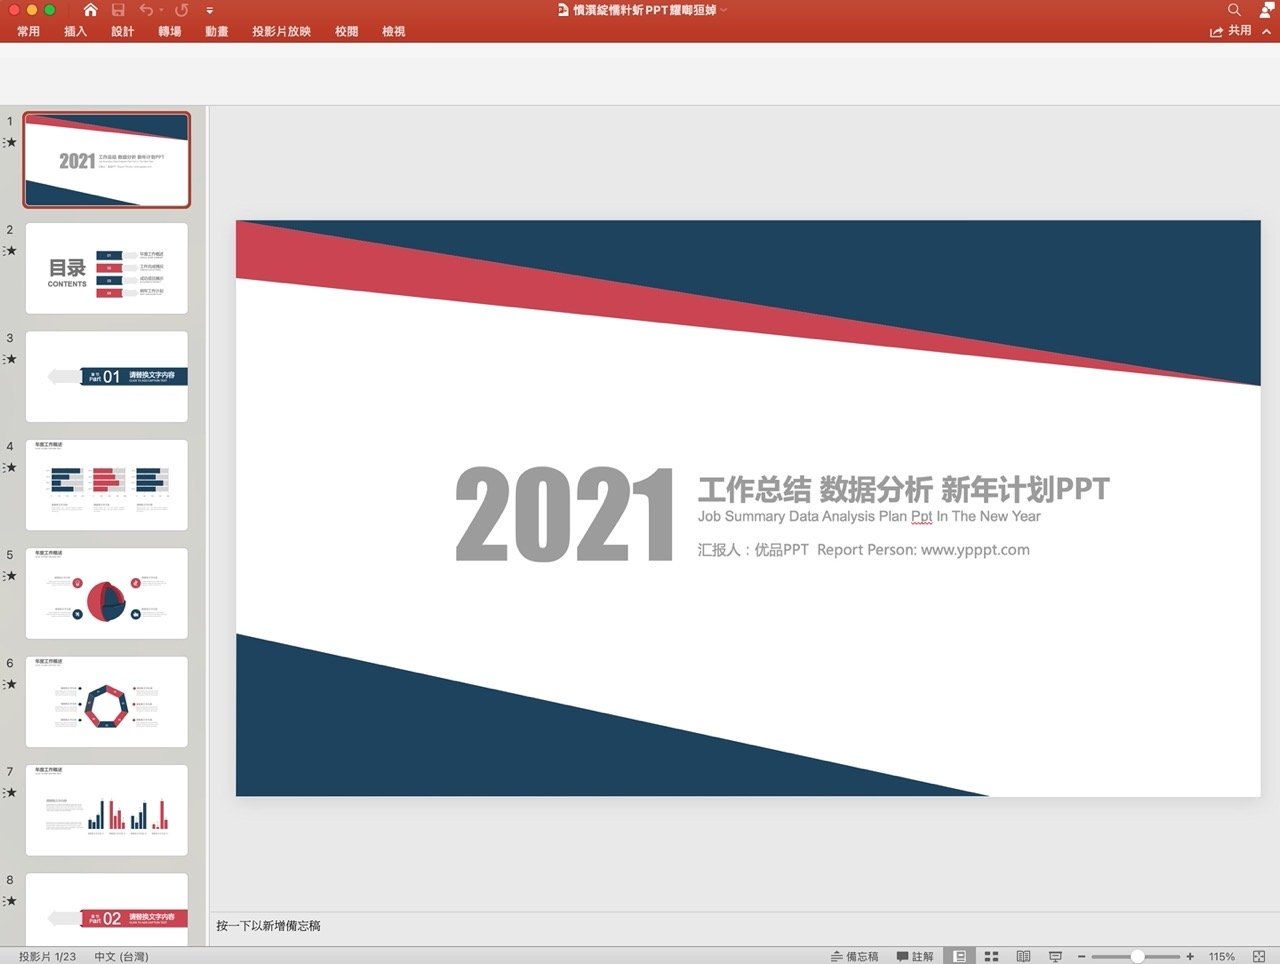Click the large 2021 text on slide
Screen dimensions: 1280x964
(x=565, y=515)
